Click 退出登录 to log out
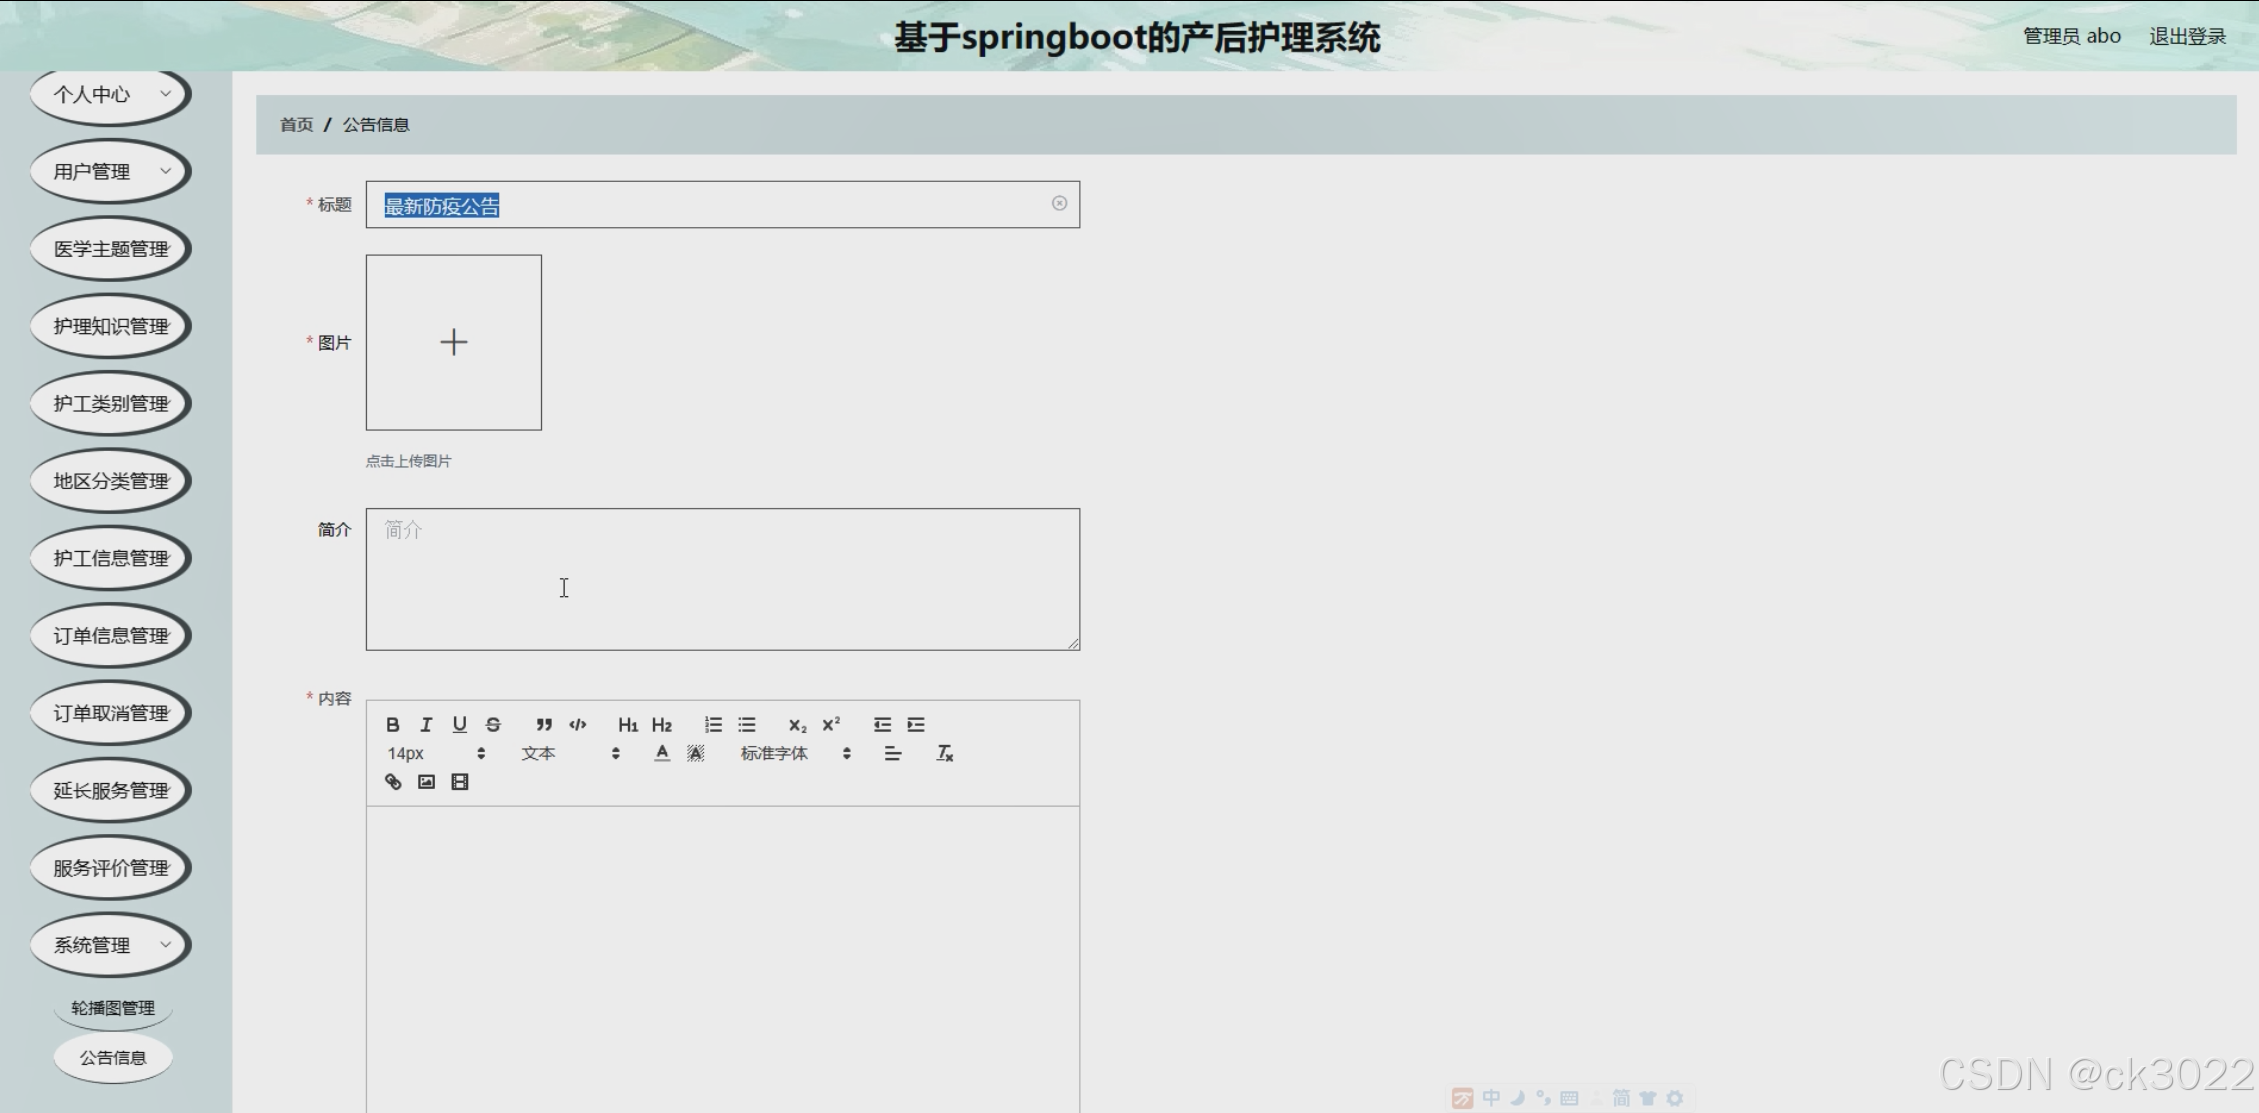This screenshot has width=2259, height=1113. pyautogui.click(x=2187, y=36)
